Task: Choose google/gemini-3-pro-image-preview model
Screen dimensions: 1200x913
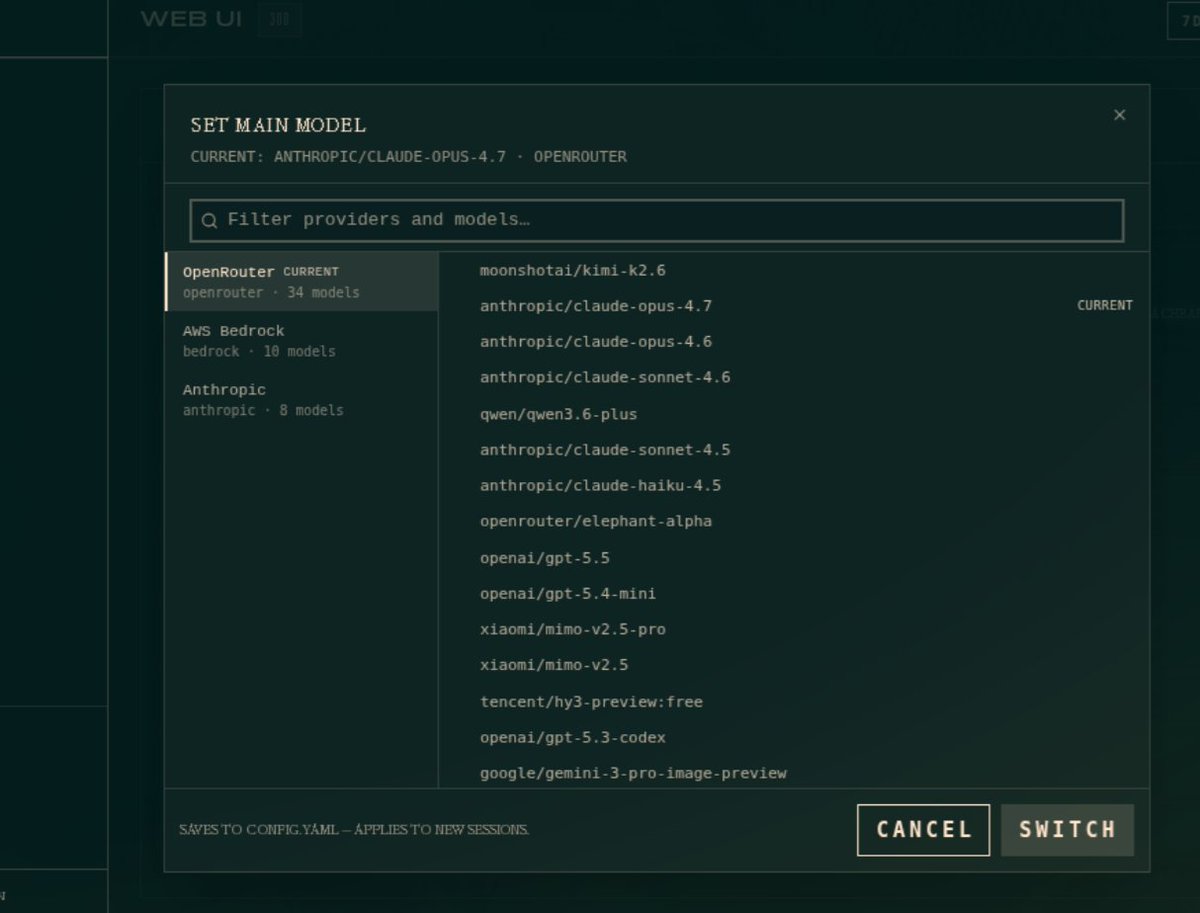Action: click(794, 773)
